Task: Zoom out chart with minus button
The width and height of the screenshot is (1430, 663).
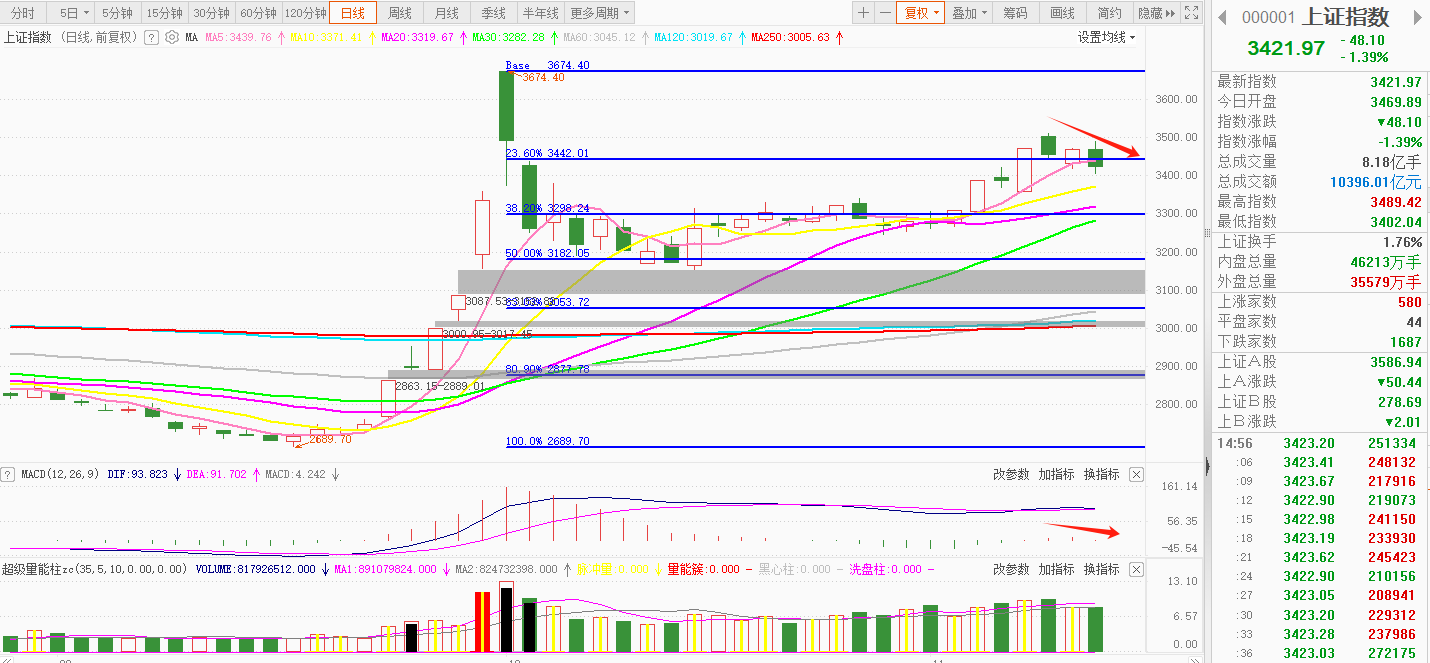Action: pyautogui.click(x=885, y=13)
